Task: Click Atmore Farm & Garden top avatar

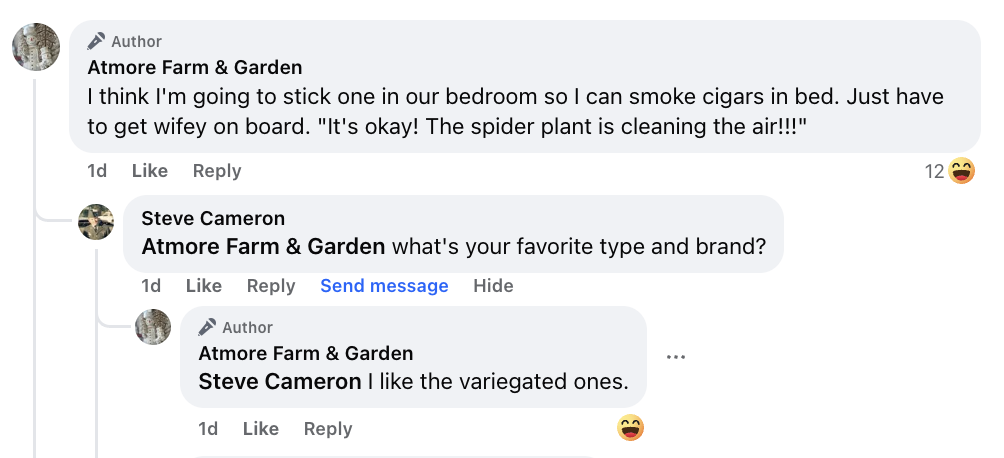Action: click(36, 46)
